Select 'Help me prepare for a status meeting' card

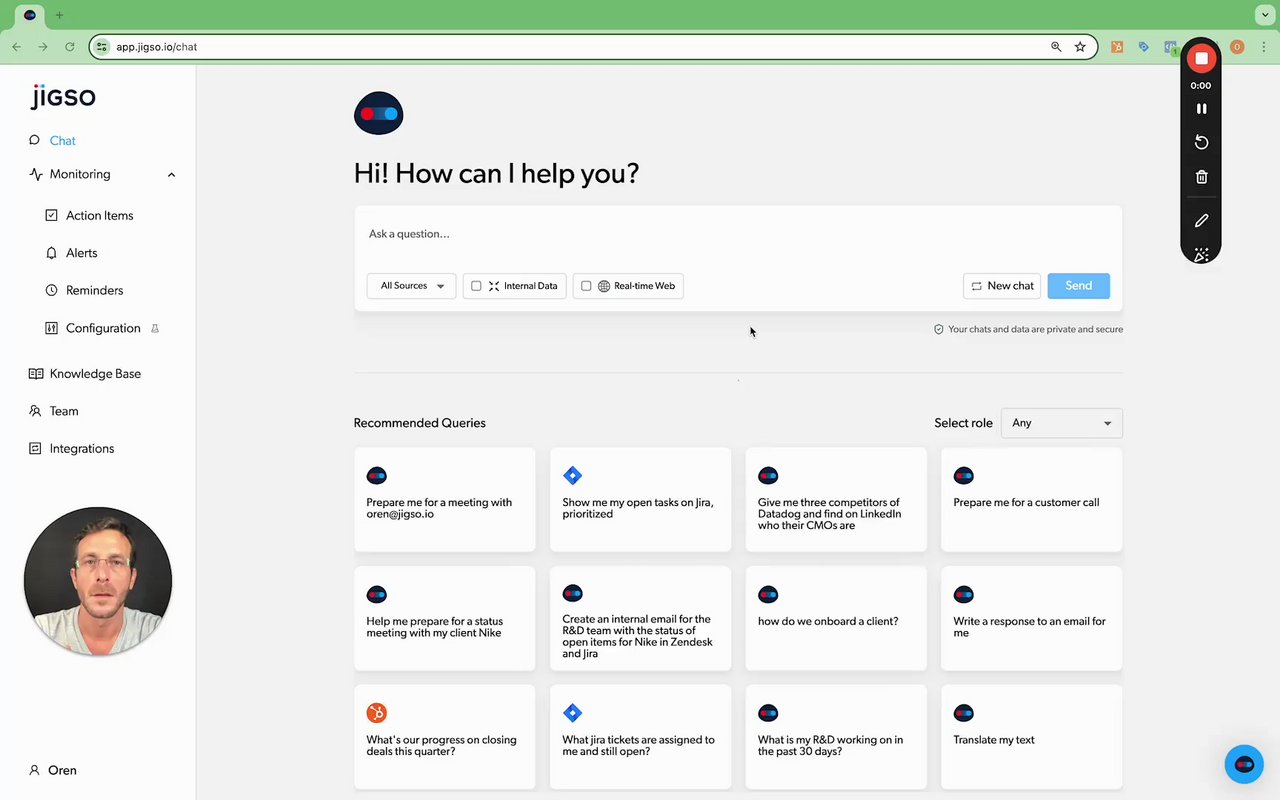(x=444, y=618)
